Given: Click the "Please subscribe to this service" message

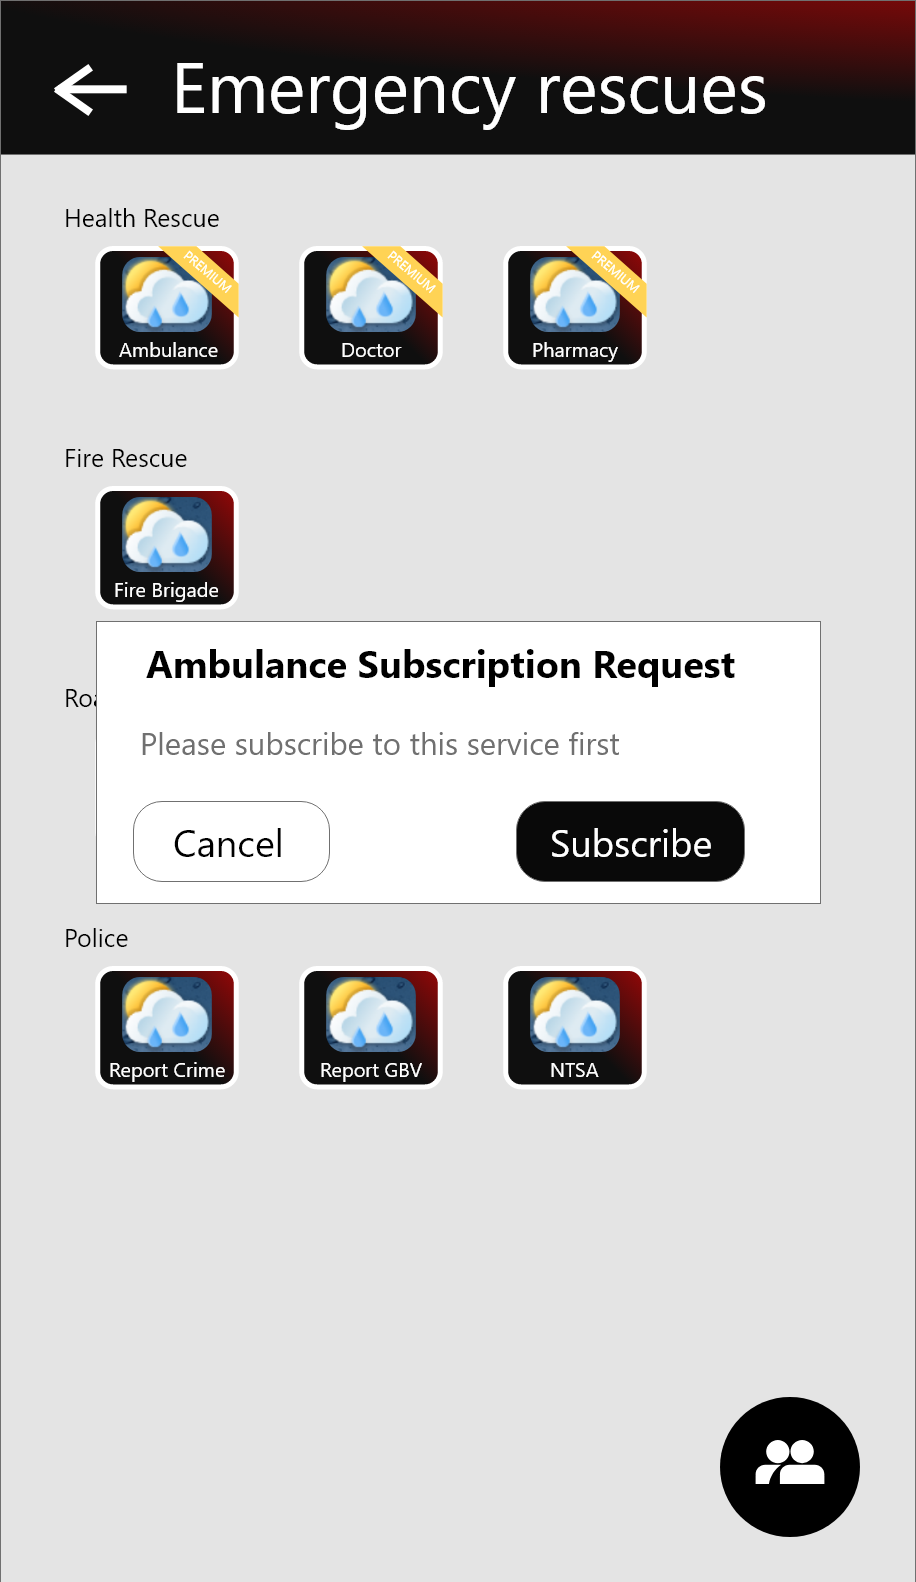Looking at the screenshot, I should pyautogui.click(x=380, y=745).
